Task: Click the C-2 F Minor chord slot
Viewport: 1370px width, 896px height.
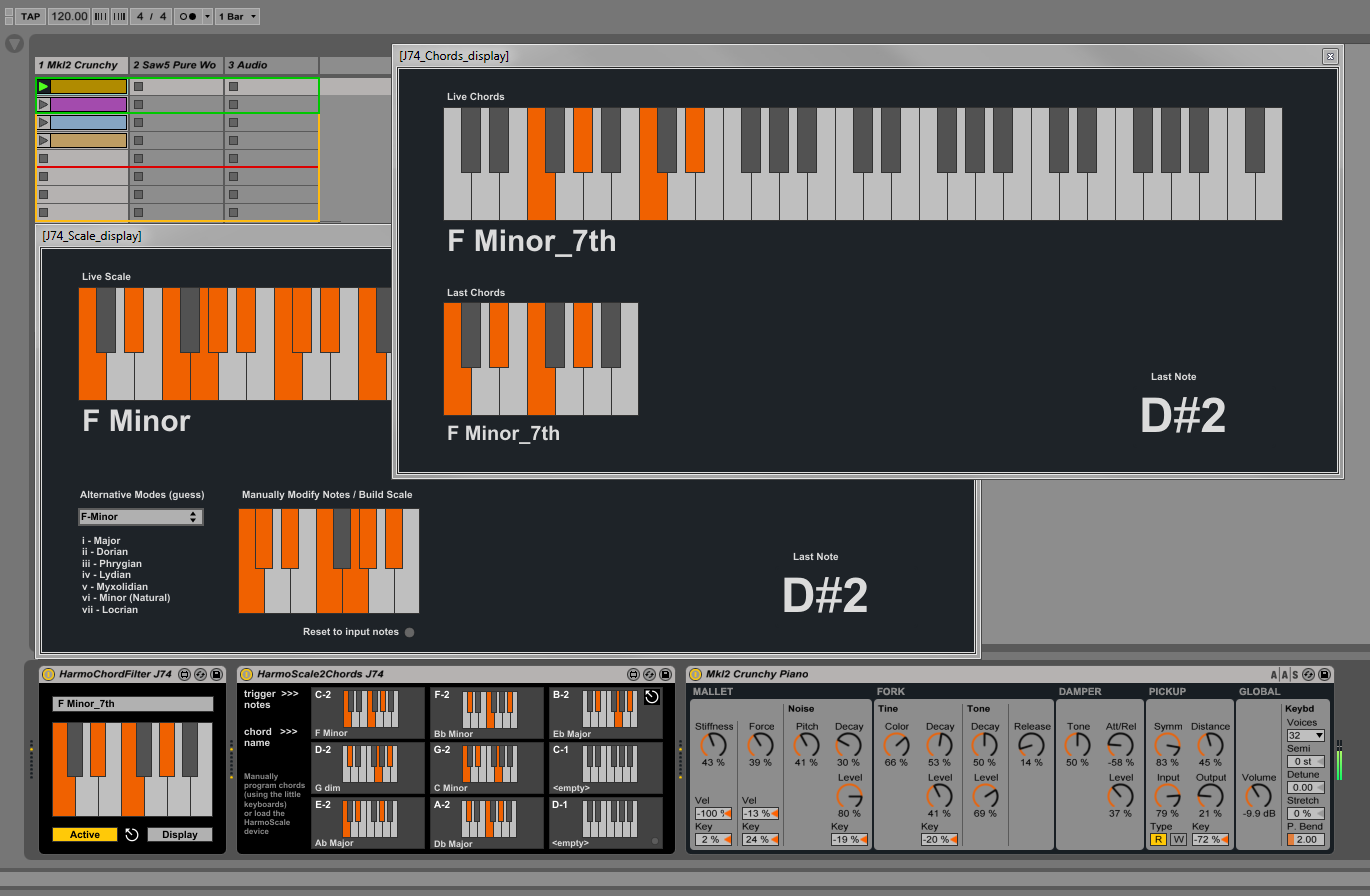Action: coord(368,713)
